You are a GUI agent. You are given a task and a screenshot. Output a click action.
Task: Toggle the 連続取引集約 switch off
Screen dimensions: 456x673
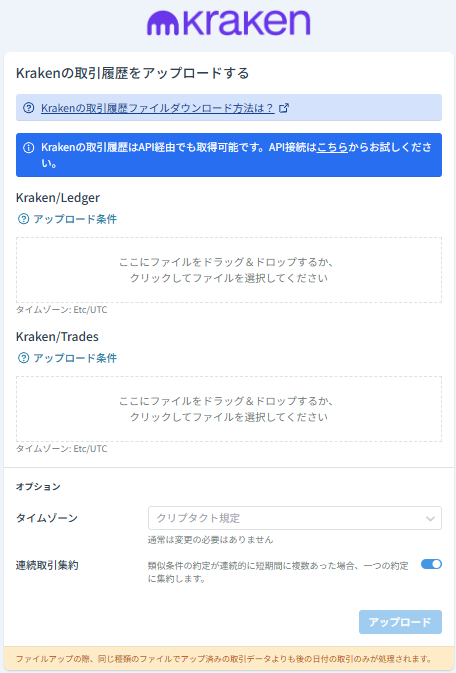(x=431, y=564)
